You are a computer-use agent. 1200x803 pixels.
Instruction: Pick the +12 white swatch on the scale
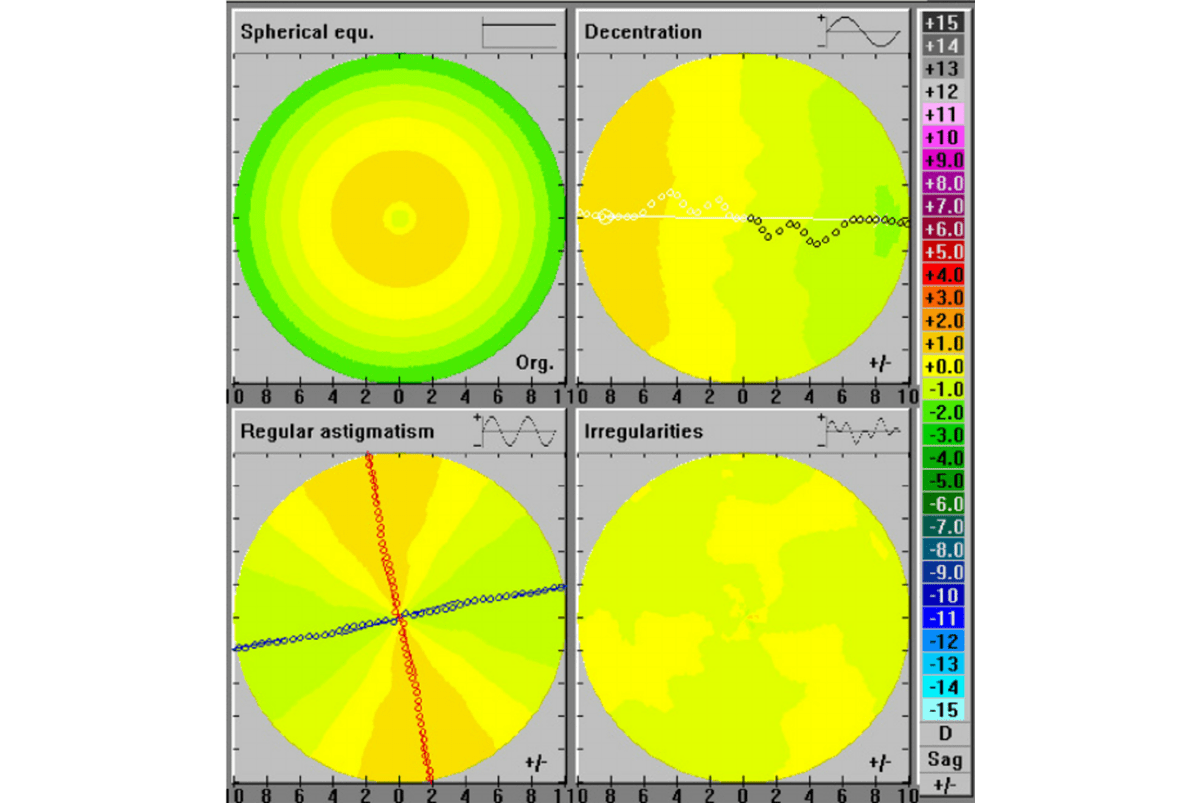coord(943,91)
